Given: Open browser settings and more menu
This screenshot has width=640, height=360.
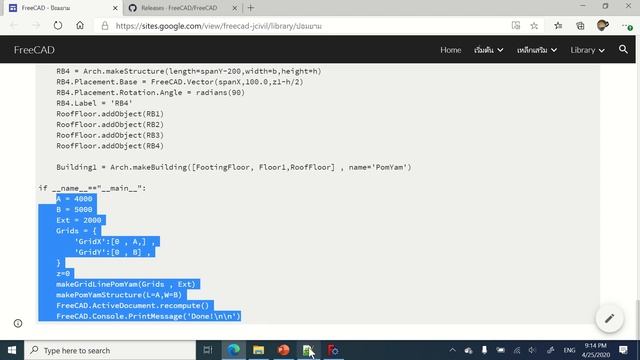Looking at the screenshot, I should (627, 26).
